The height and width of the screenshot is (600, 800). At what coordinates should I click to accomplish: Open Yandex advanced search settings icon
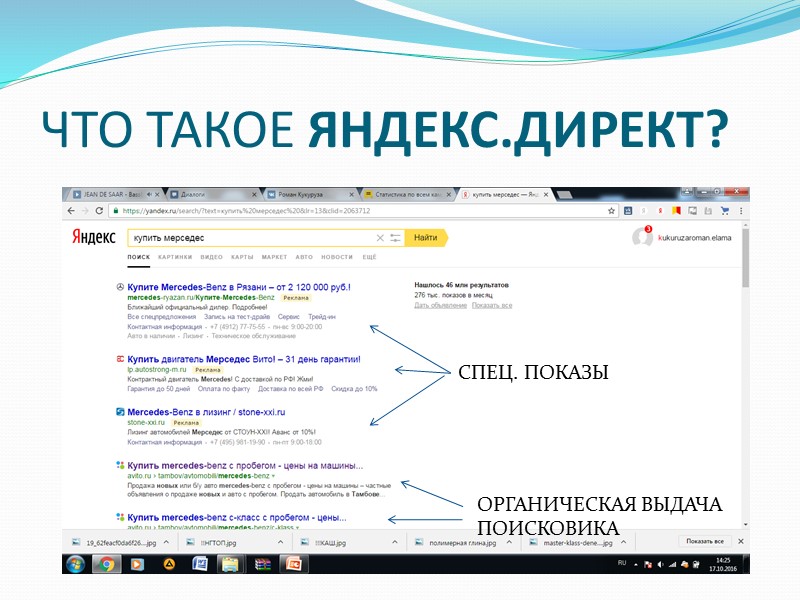(395, 238)
